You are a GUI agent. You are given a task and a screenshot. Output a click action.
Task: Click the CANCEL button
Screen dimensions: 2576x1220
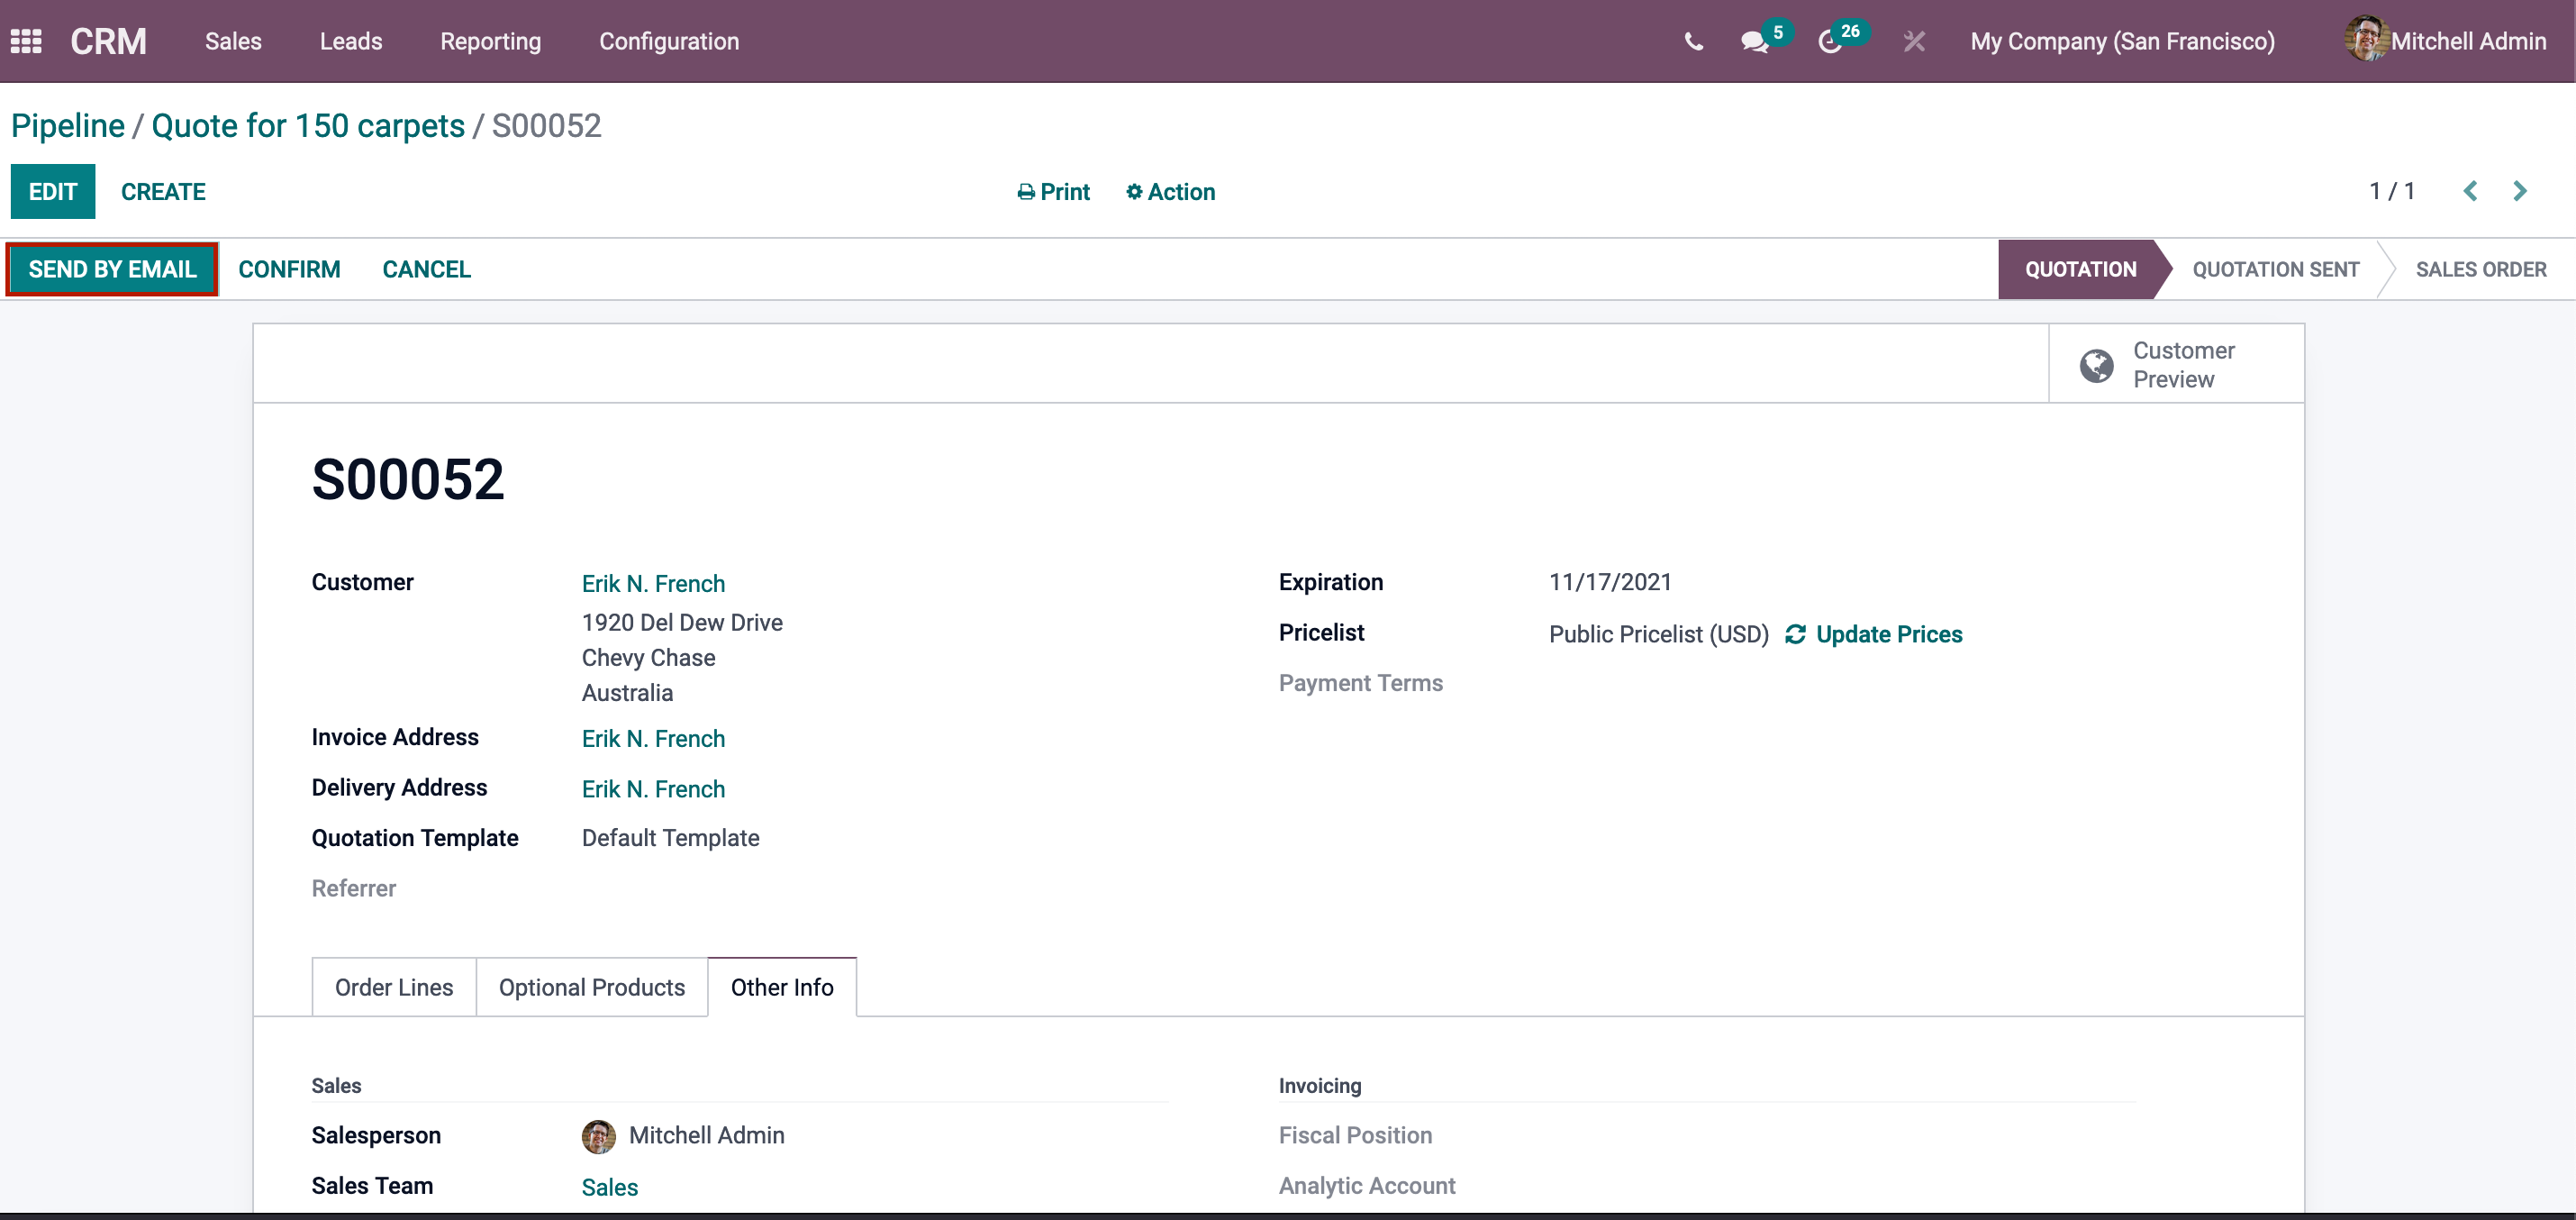coord(426,269)
